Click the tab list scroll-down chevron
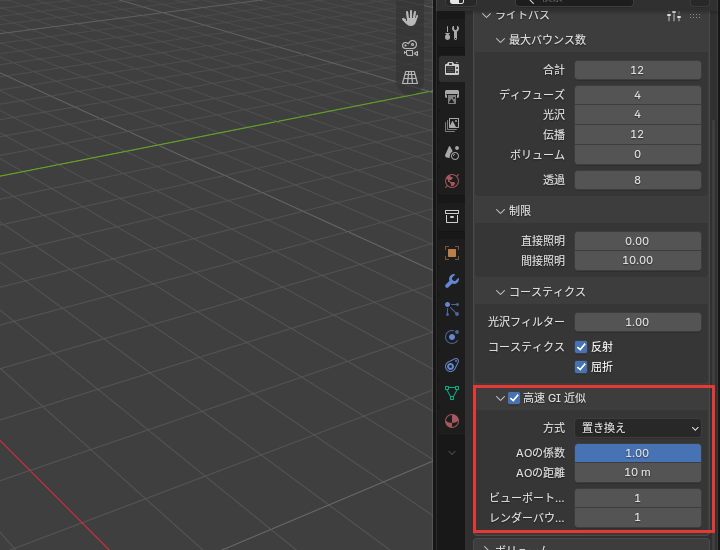 pyautogui.click(x=452, y=453)
